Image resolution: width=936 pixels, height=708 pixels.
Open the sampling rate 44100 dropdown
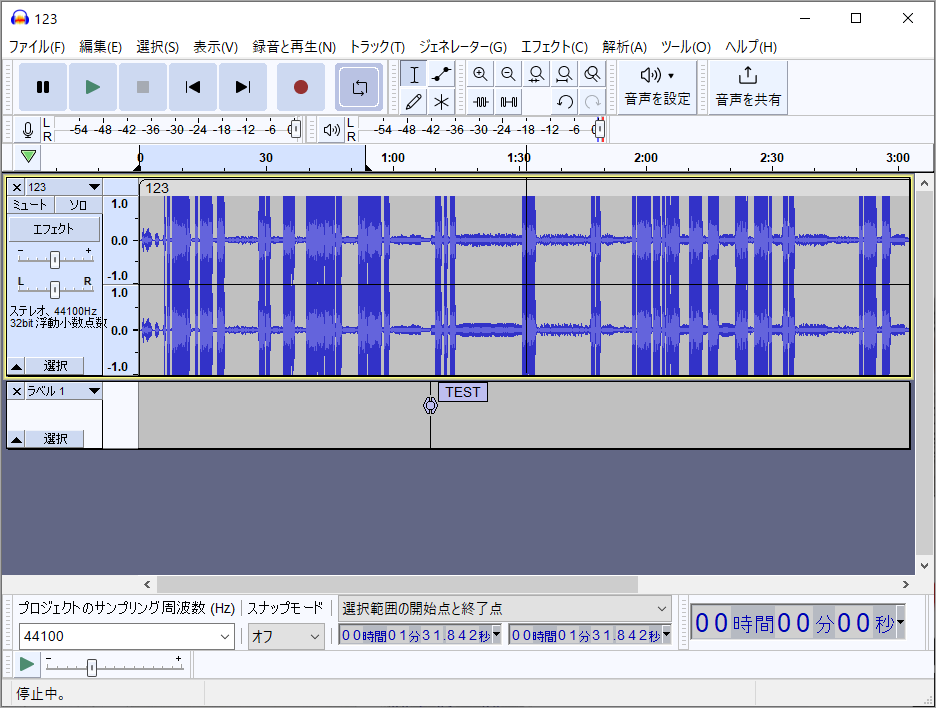(x=125, y=637)
